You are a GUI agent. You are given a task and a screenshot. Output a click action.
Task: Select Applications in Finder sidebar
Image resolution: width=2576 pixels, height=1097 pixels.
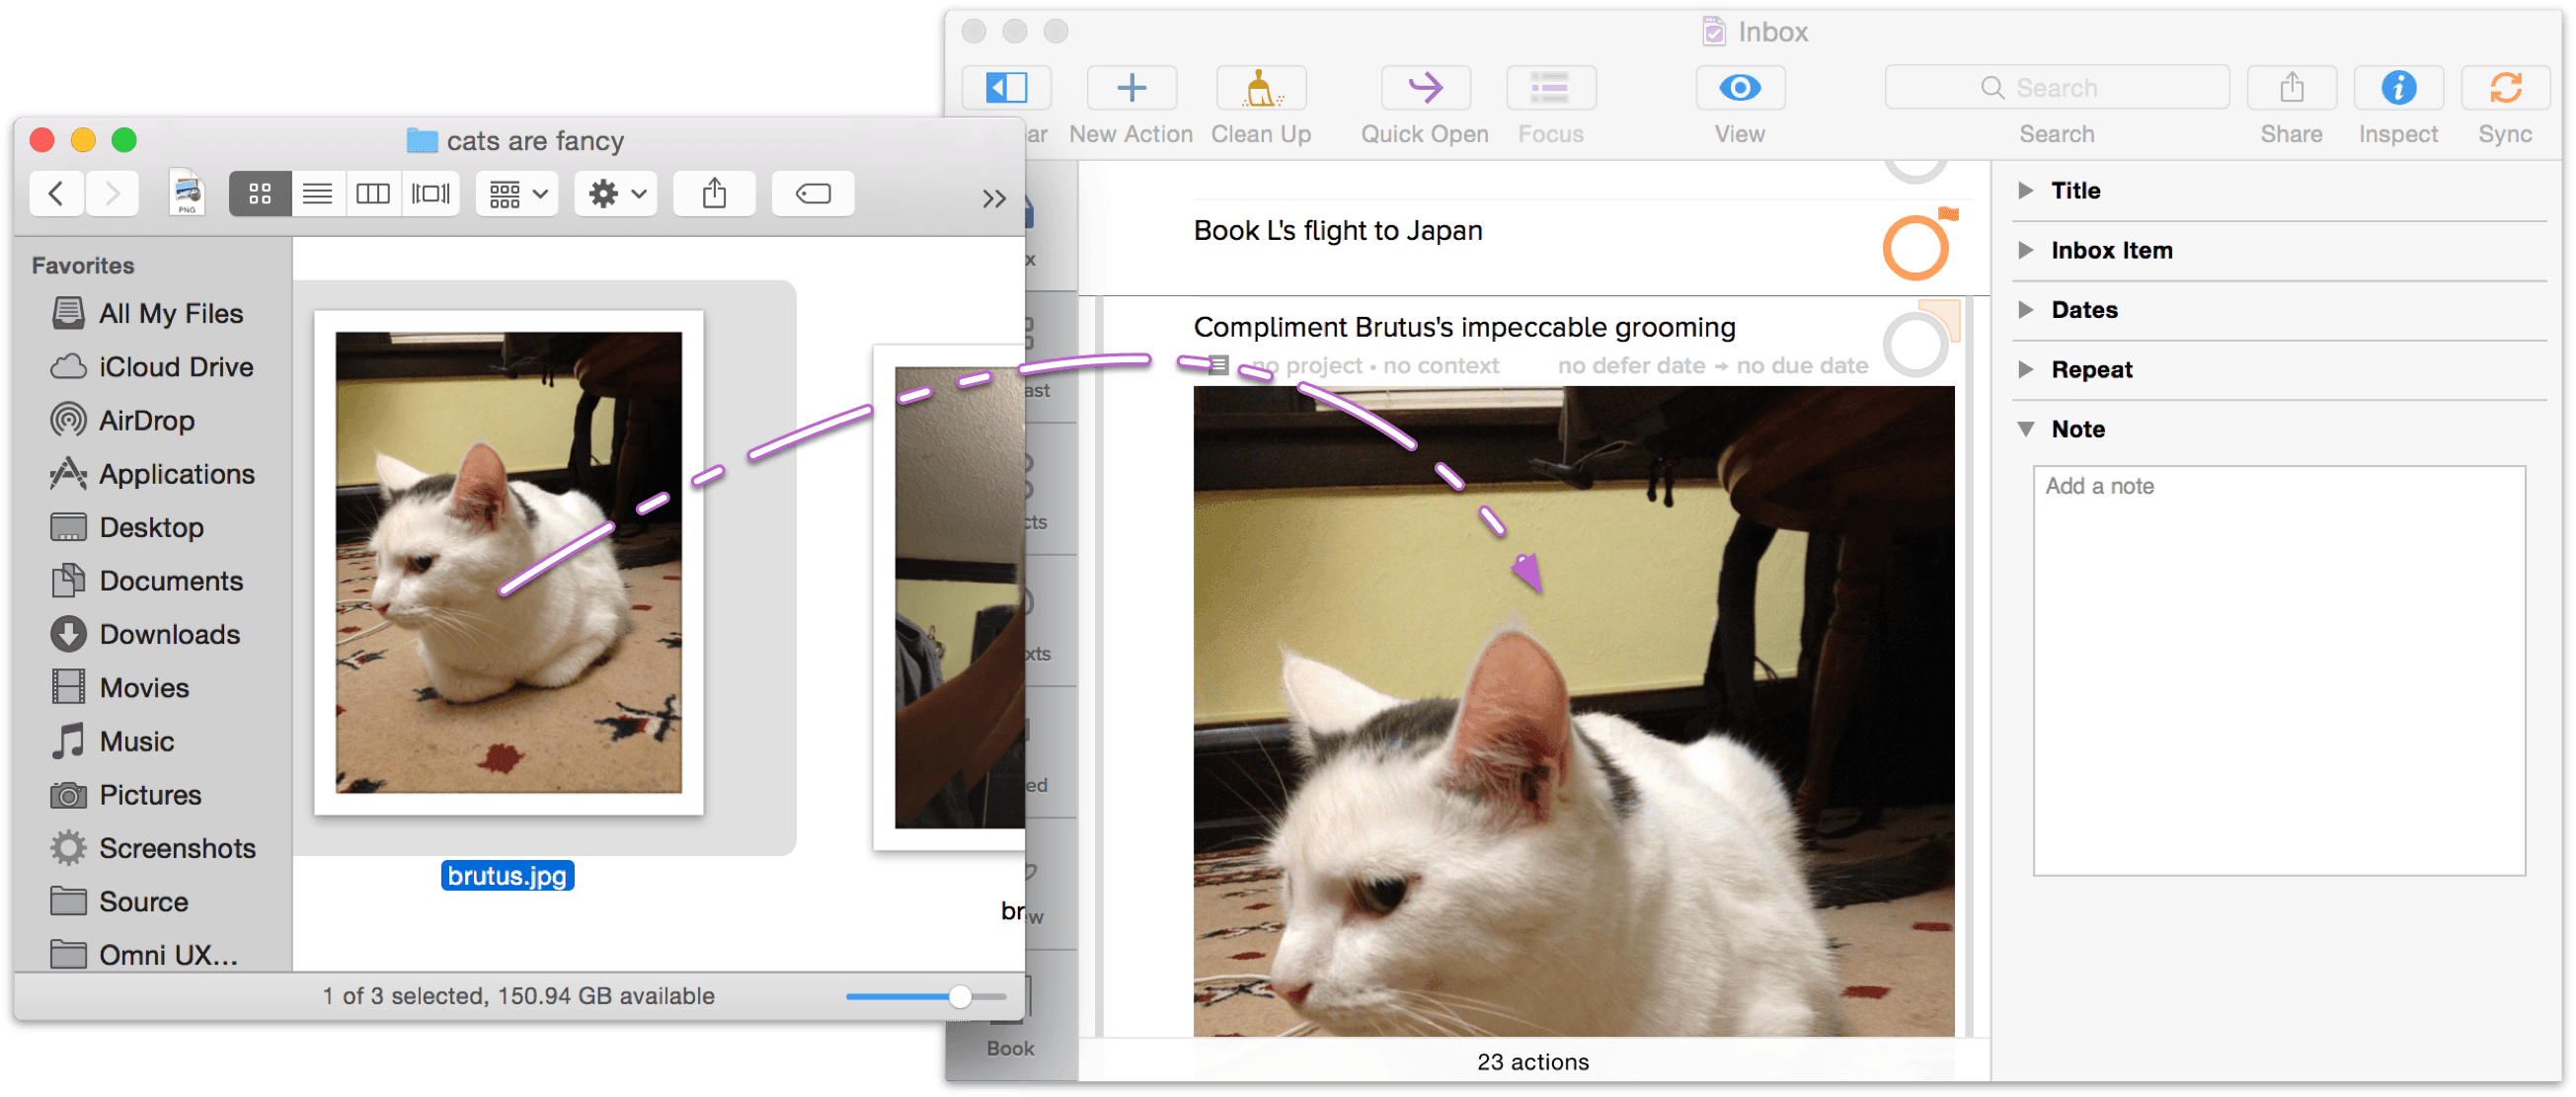(176, 474)
